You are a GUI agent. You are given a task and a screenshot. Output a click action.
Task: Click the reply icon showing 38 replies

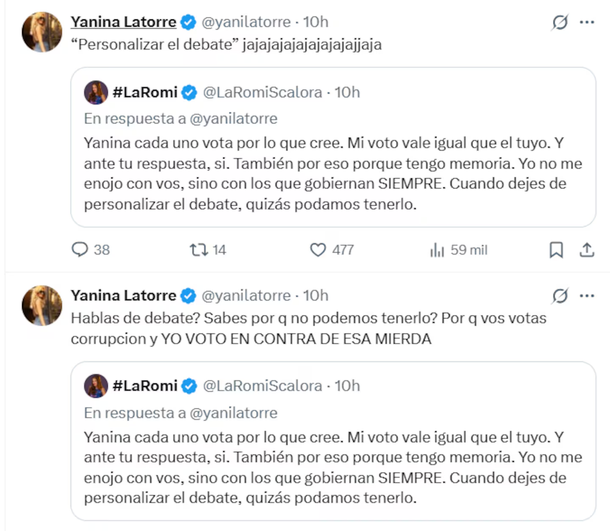pos(82,250)
